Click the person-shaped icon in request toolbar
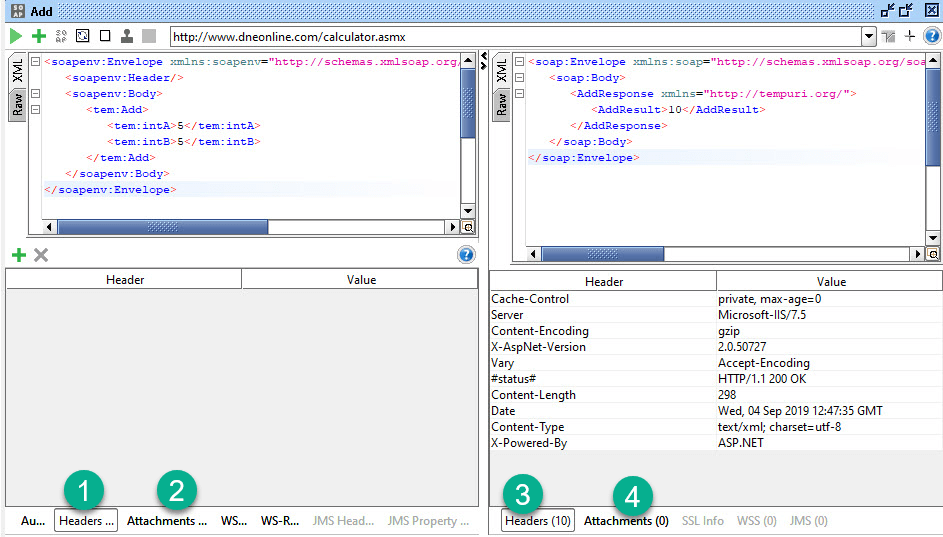943x537 pixels. tap(127, 36)
